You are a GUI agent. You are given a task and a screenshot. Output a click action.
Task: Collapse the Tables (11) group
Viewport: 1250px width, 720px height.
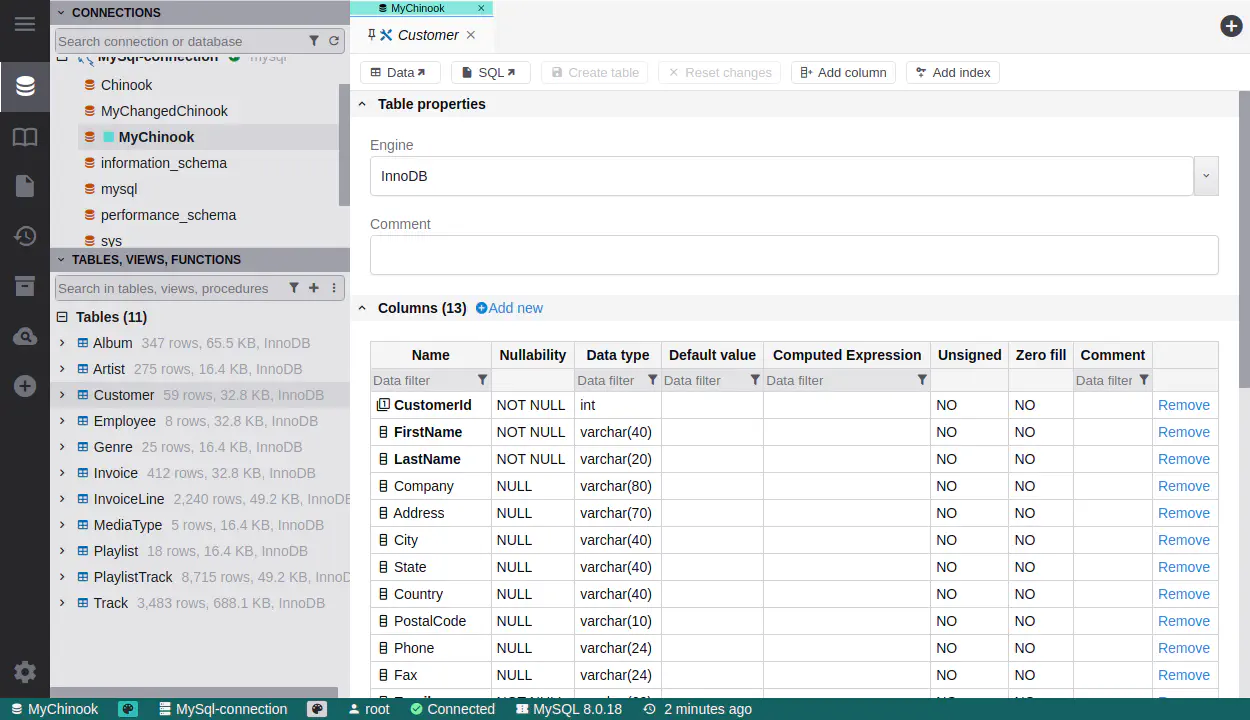pos(62,317)
